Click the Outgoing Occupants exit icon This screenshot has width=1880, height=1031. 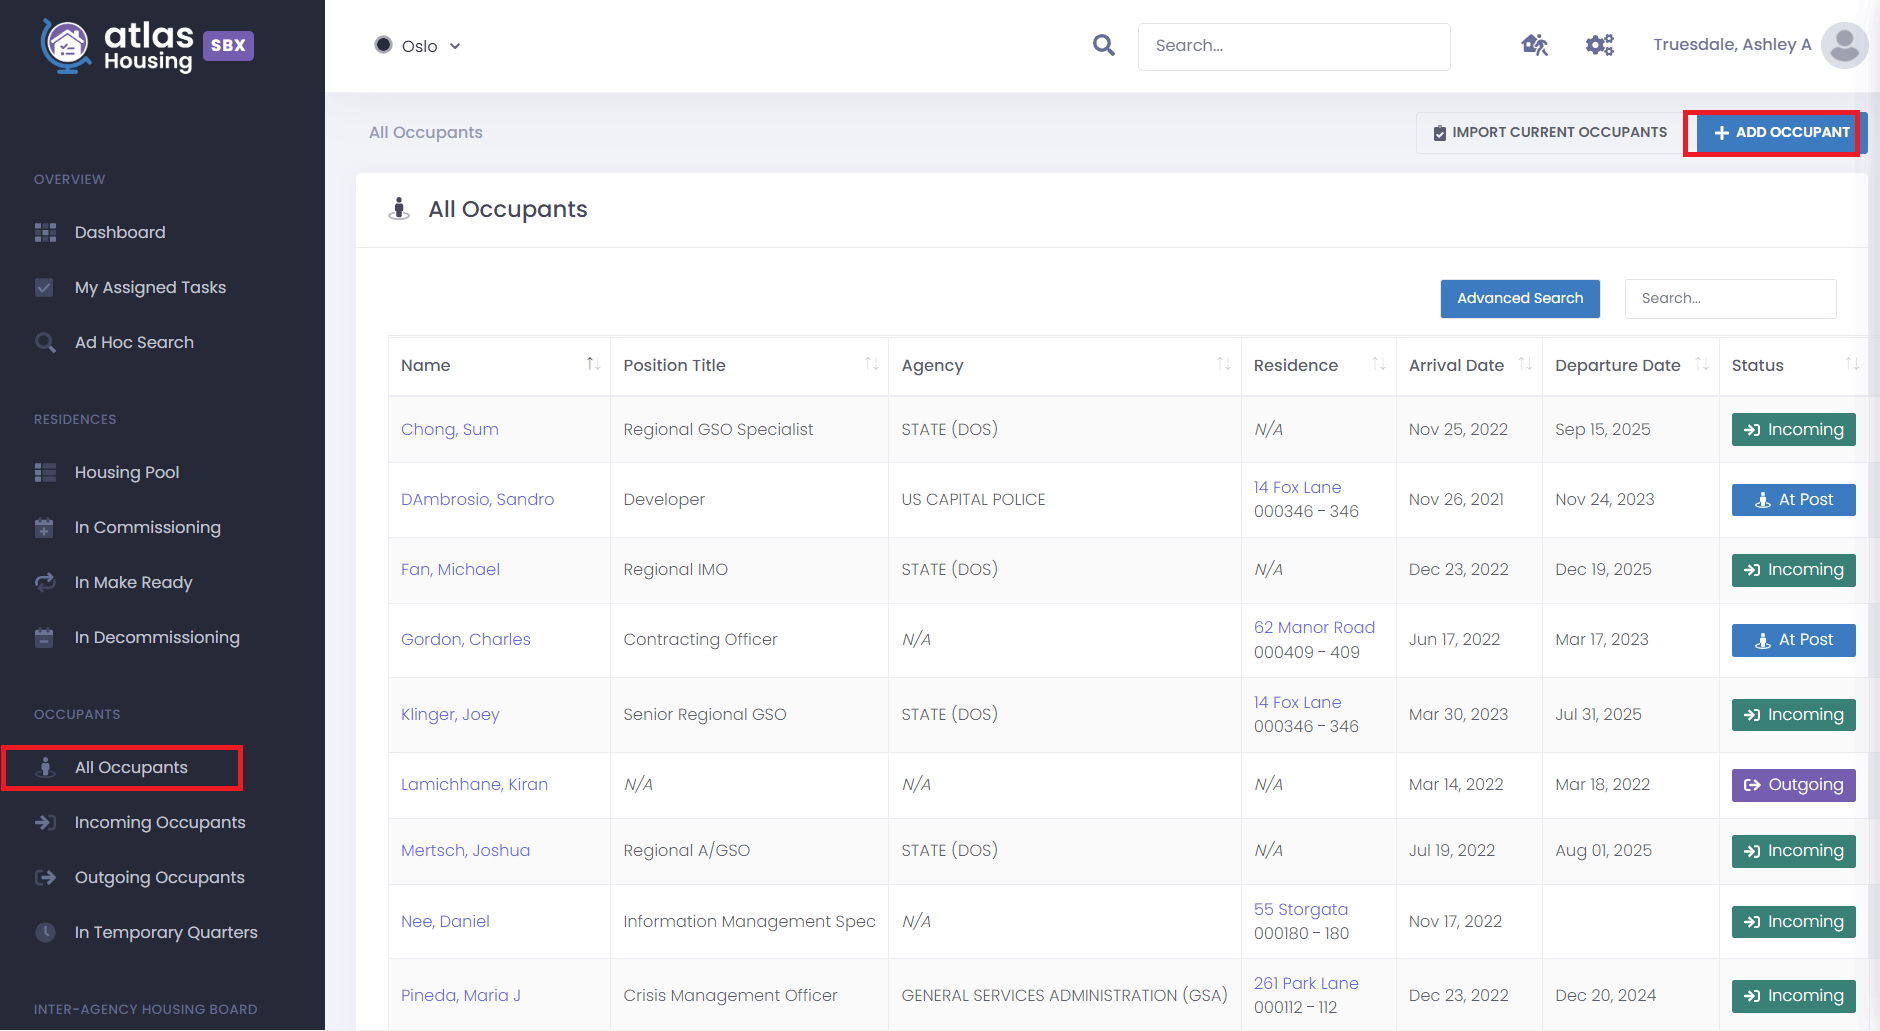45,877
